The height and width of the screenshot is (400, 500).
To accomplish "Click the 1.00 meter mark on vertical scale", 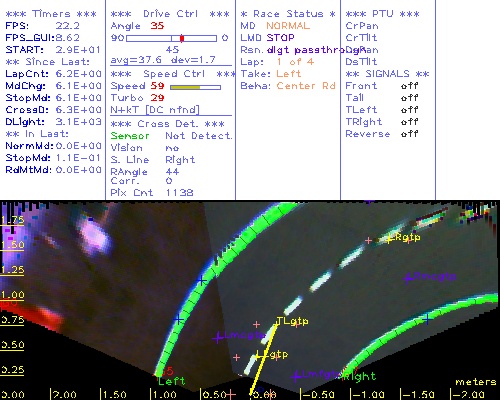I will click(12, 295).
